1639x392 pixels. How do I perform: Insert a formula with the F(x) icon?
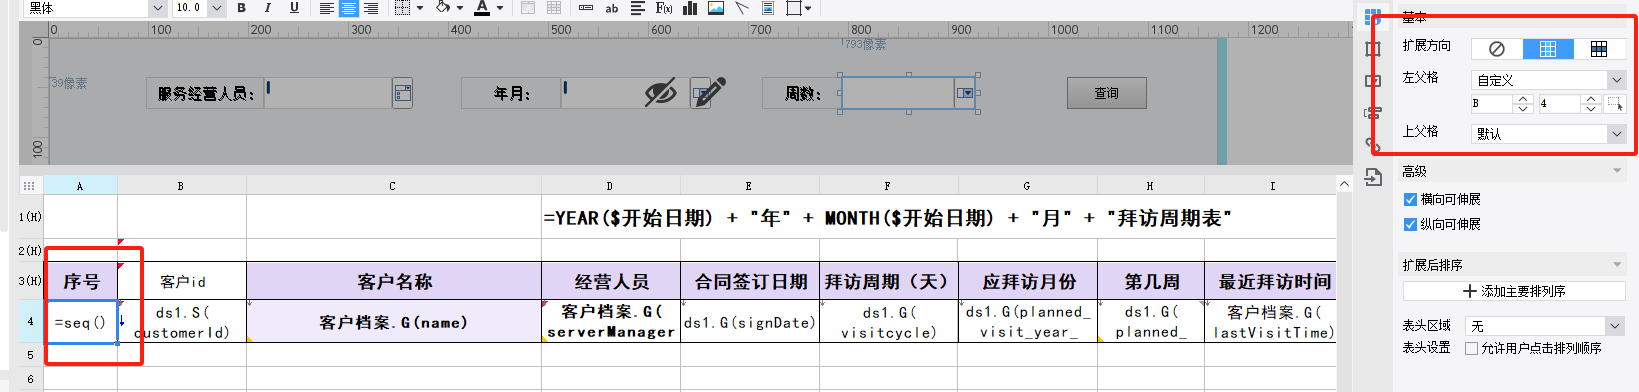[x=664, y=8]
